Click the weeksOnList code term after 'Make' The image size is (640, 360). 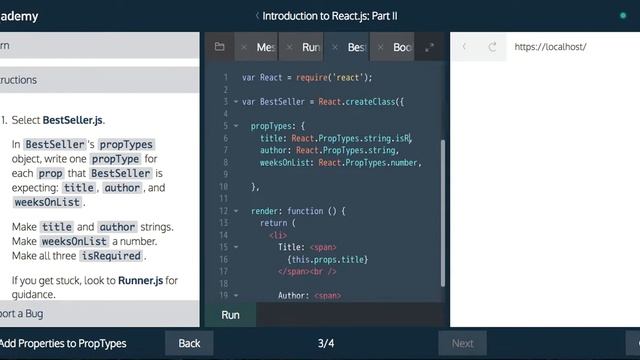click(74, 241)
